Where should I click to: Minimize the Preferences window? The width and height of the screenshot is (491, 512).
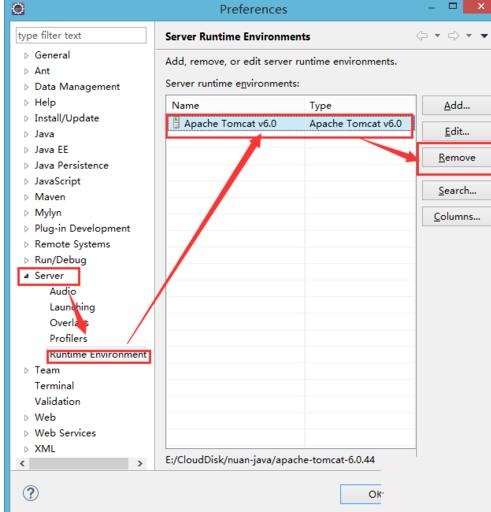(x=431, y=7)
